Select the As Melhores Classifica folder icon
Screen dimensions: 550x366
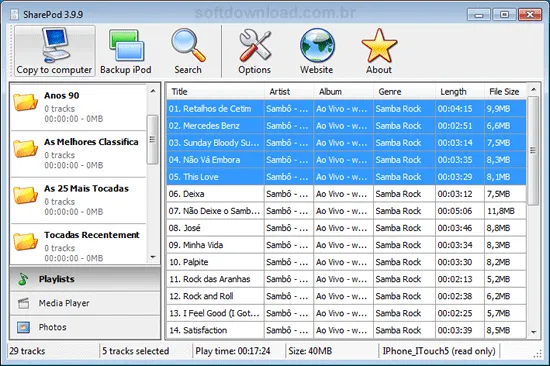coord(26,148)
